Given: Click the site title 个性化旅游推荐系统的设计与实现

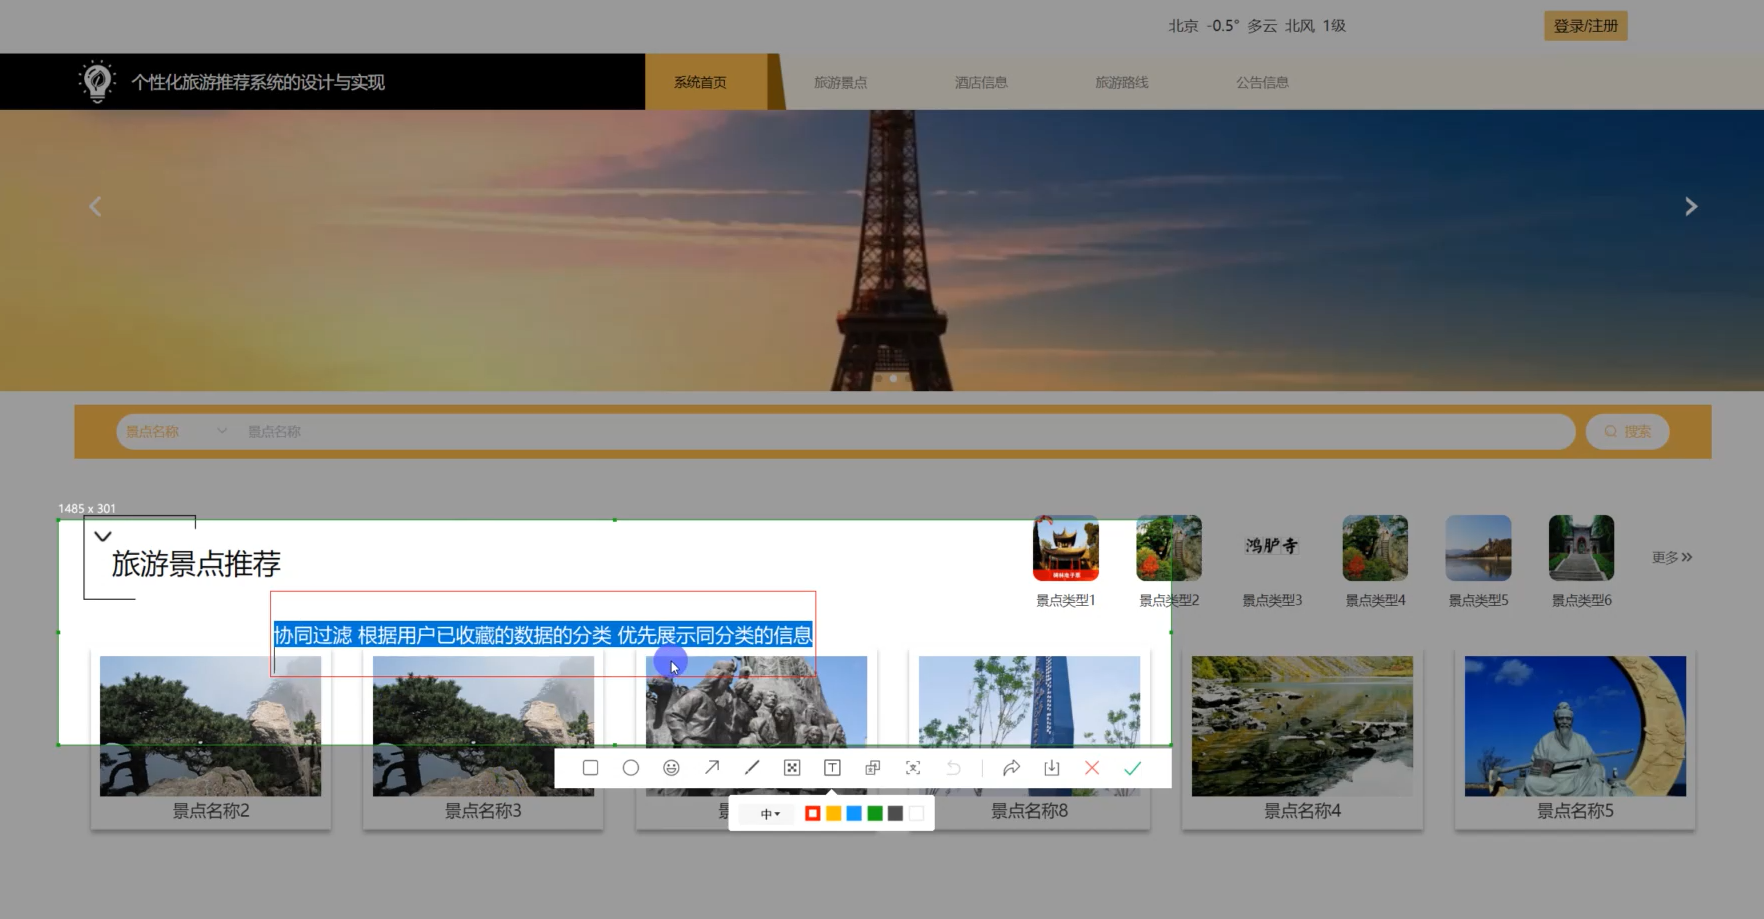Looking at the screenshot, I should [x=258, y=82].
